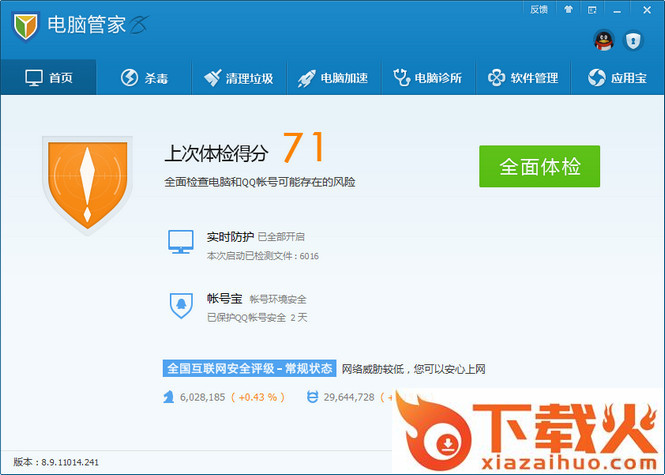This screenshot has width=665, height=475.
Task: Click the broom icon on 清理垃圾 tab
Action: [x=212, y=78]
